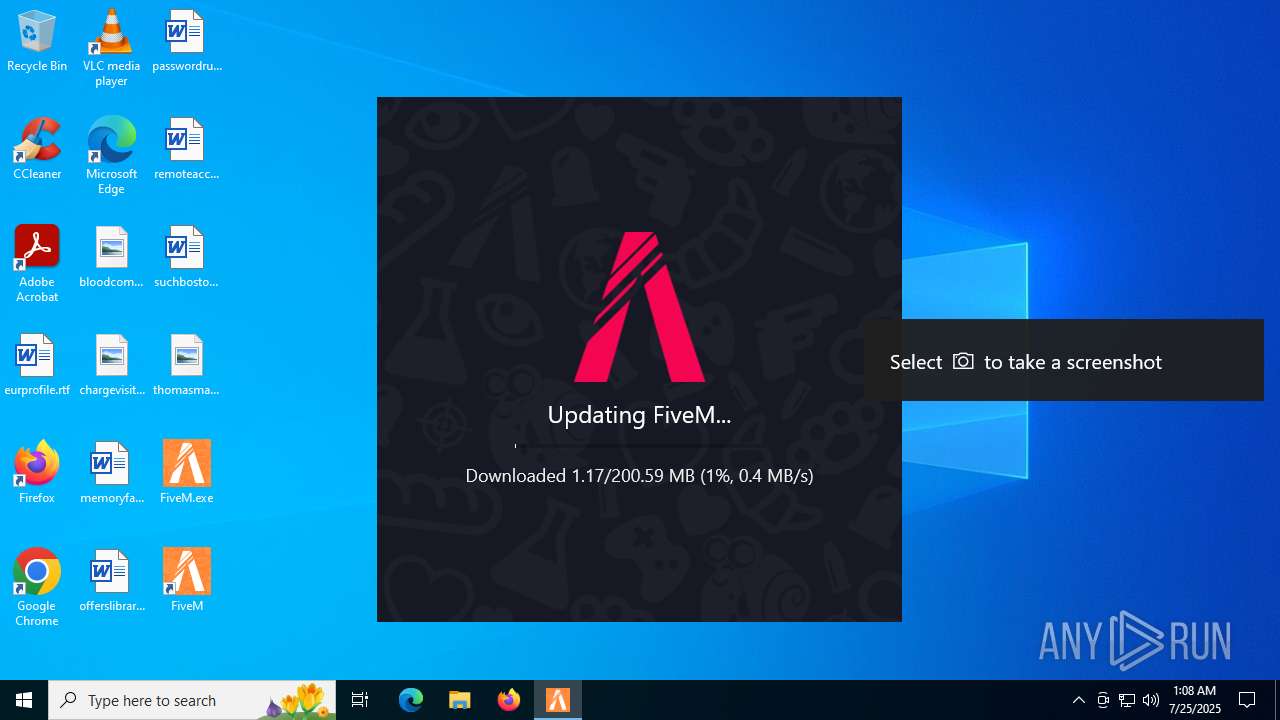Click the Type here to search box
The width and height of the screenshot is (1280, 720).
192,700
